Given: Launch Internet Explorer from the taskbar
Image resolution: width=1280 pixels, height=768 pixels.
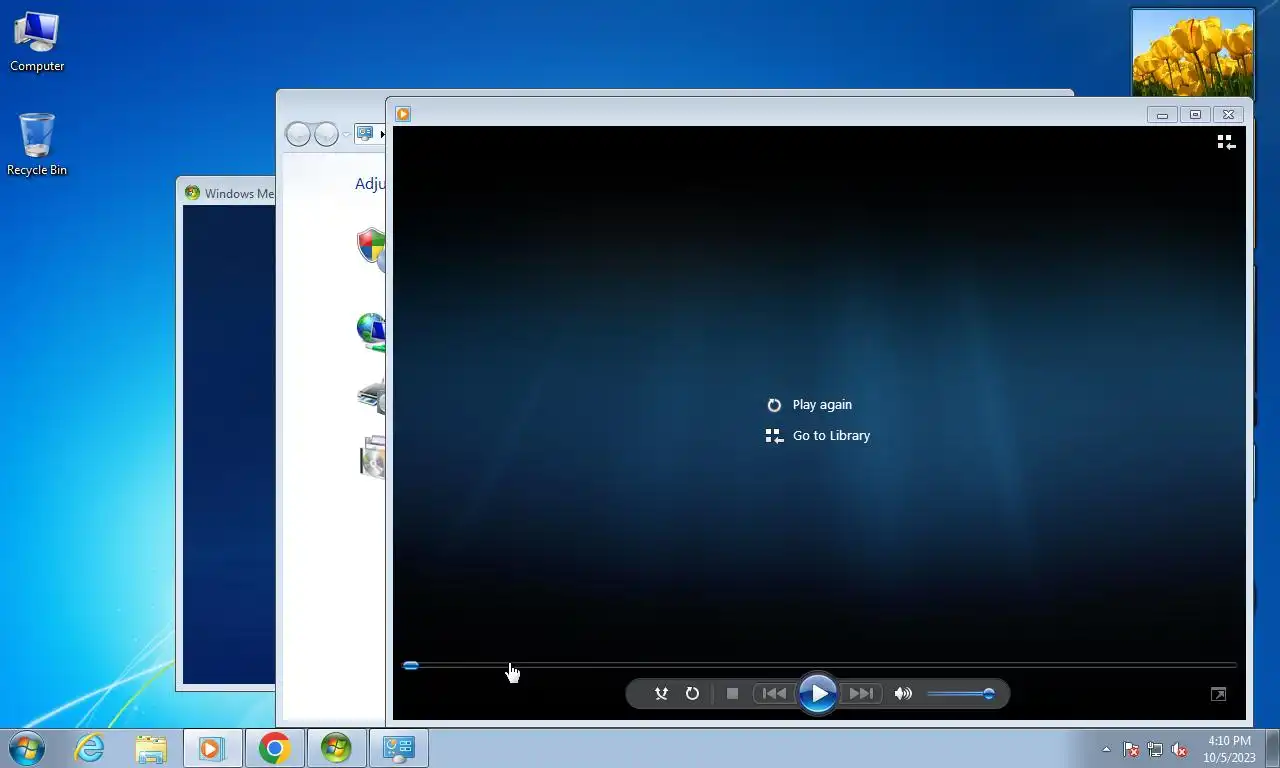Looking at the screenshot, I should pyautogui.click(x=89, y=748).
